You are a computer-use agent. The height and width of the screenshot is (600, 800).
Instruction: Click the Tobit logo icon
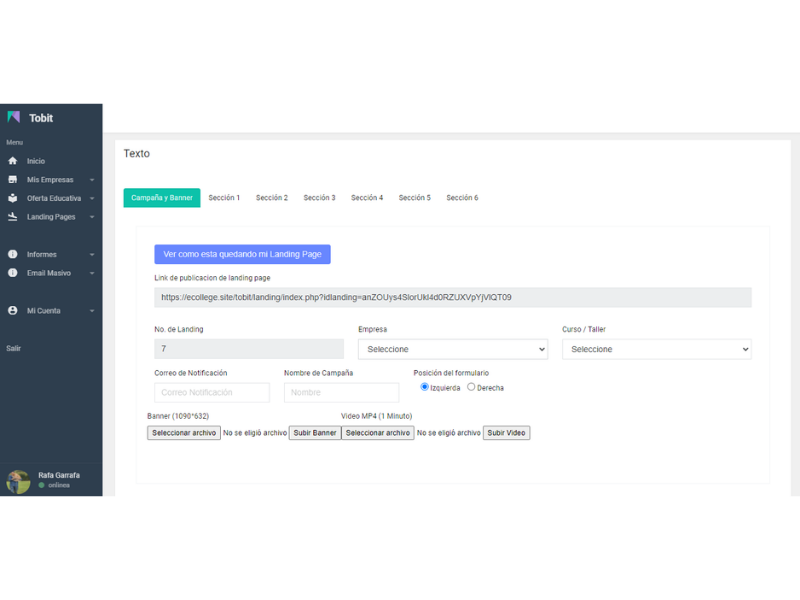(14, 118)
